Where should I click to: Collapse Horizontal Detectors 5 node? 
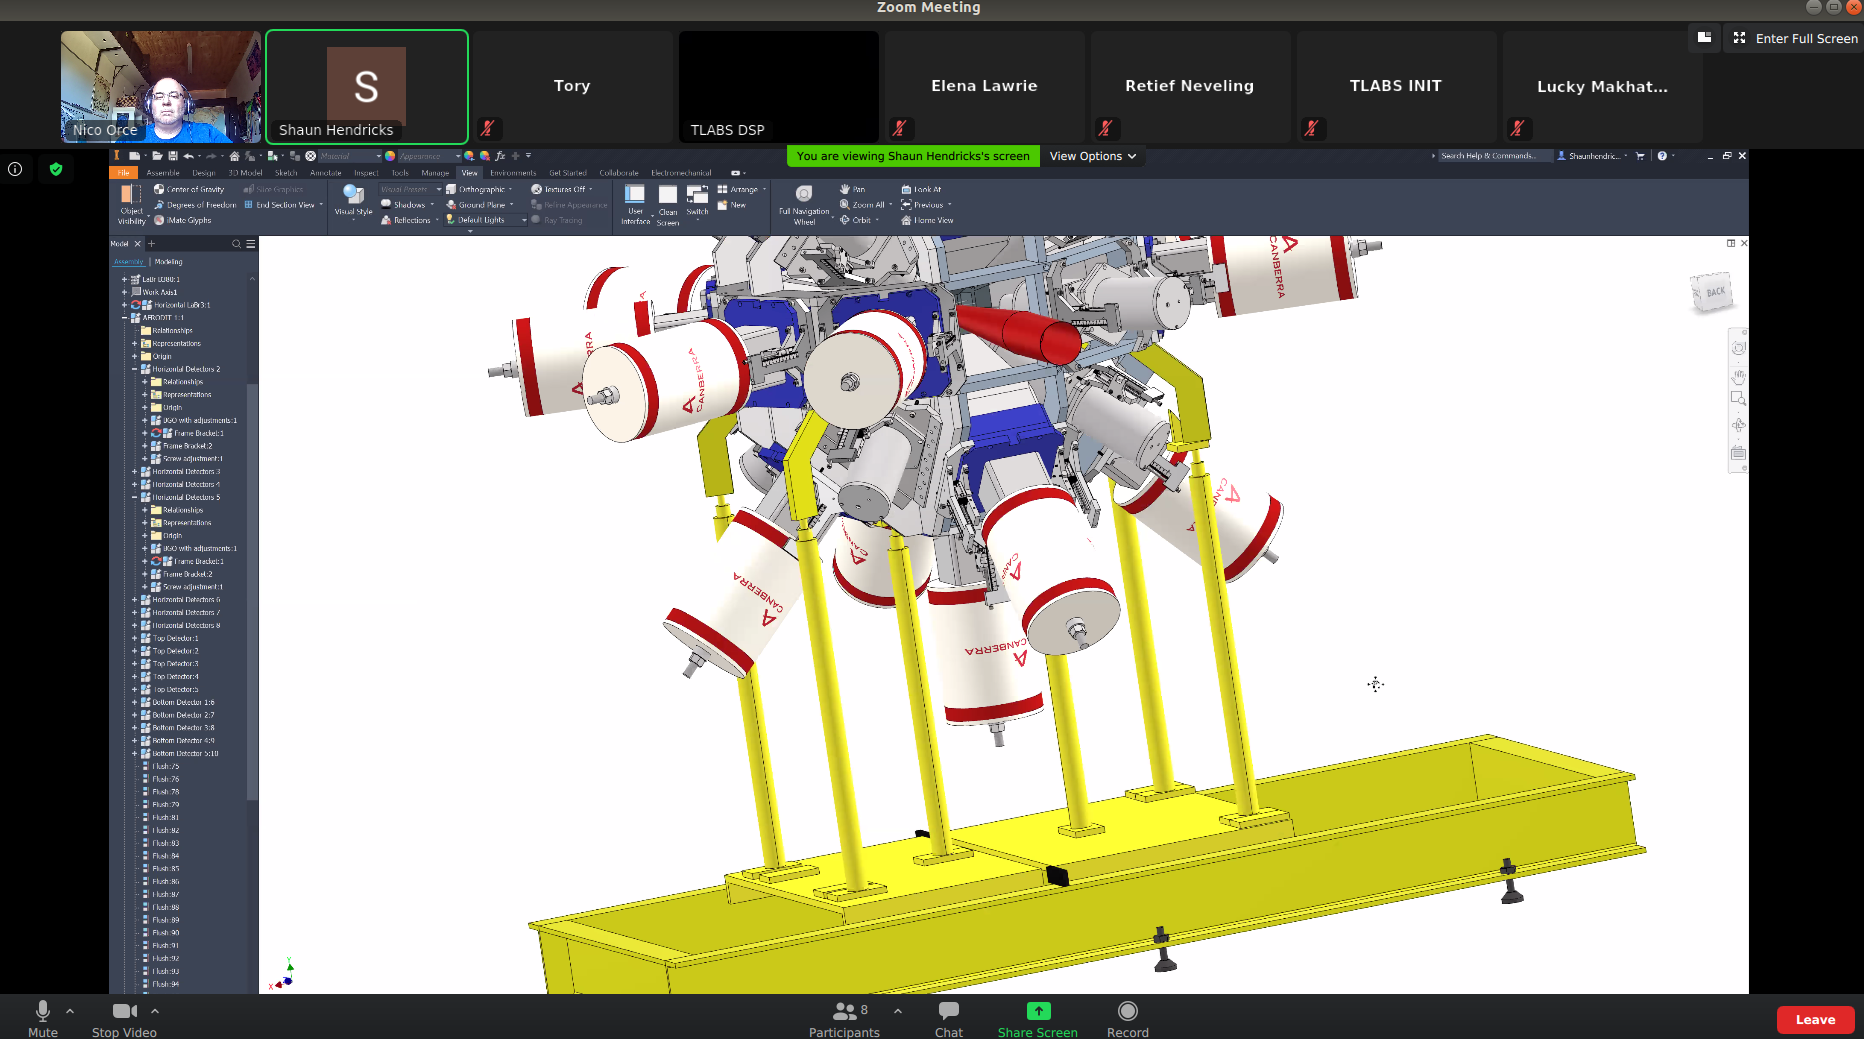point(135,497)
